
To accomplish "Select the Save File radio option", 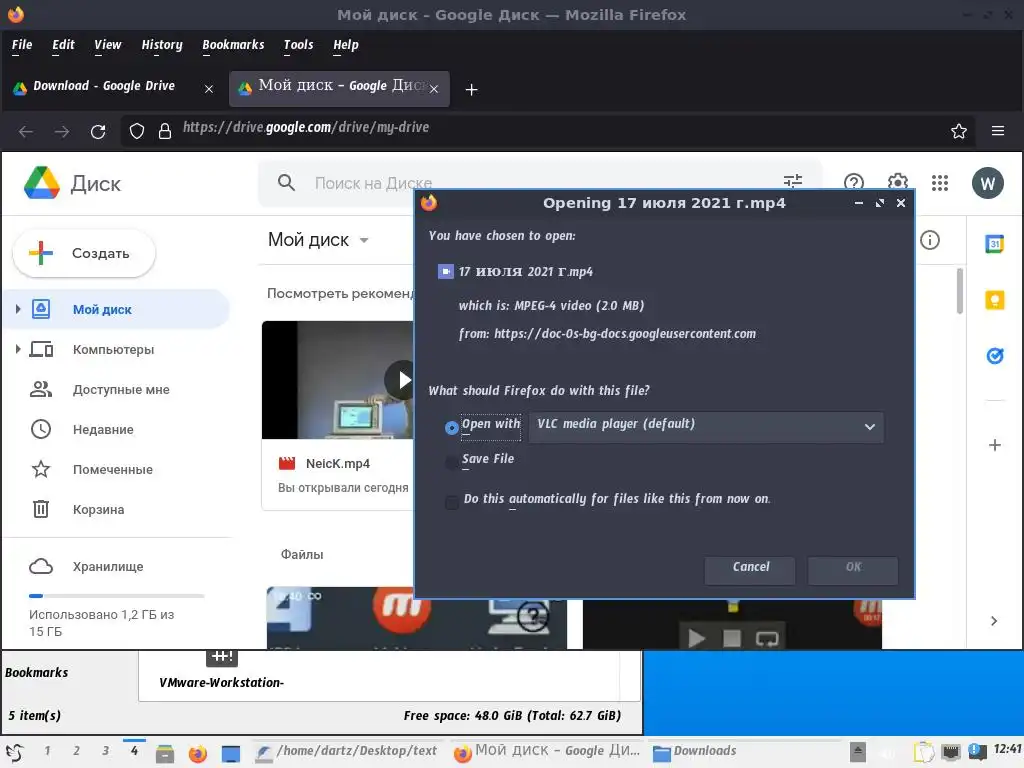I will (451, 462).
